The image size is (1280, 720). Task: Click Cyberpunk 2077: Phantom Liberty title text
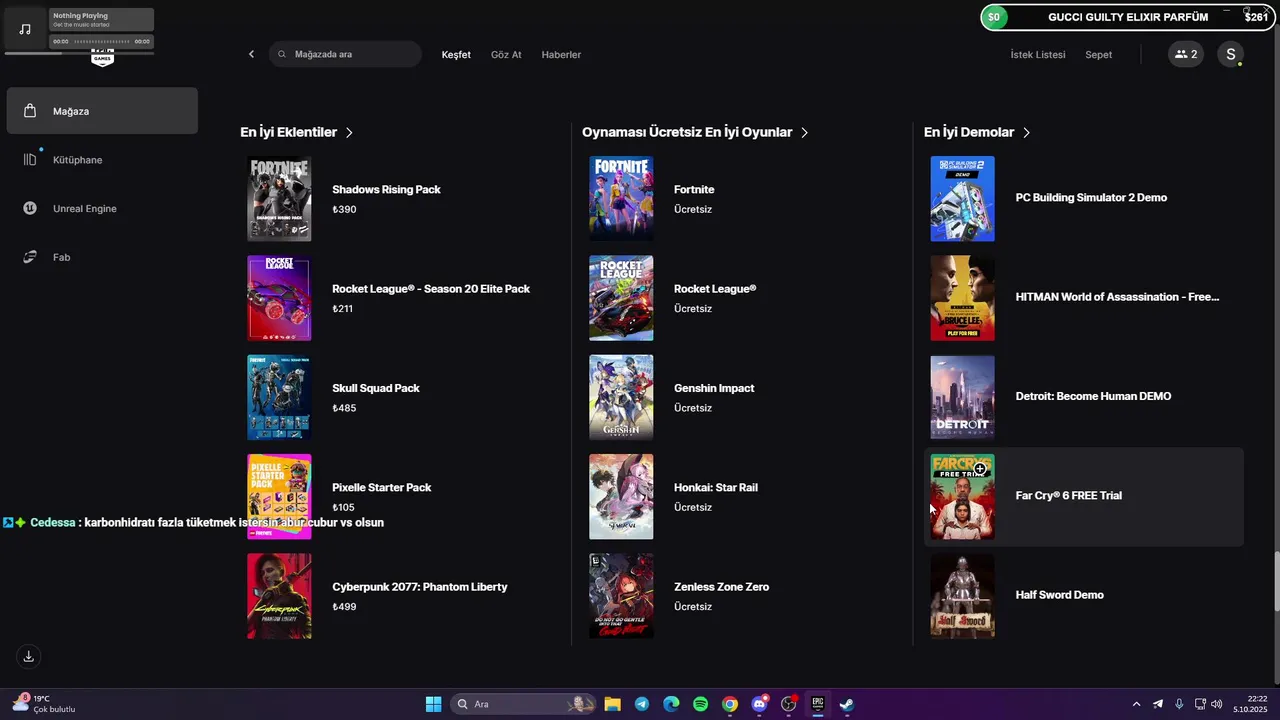point(420,587)
